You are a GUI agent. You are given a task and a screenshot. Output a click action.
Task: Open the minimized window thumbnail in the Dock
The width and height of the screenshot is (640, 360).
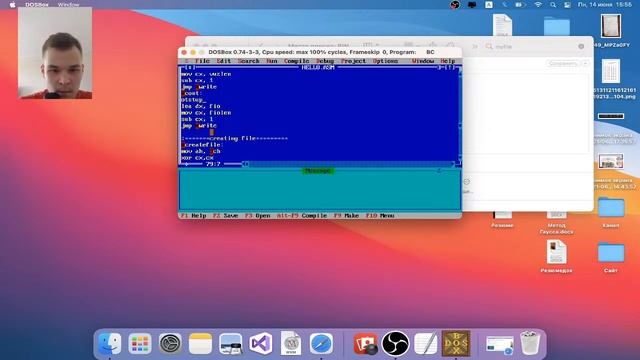point(500,344)
